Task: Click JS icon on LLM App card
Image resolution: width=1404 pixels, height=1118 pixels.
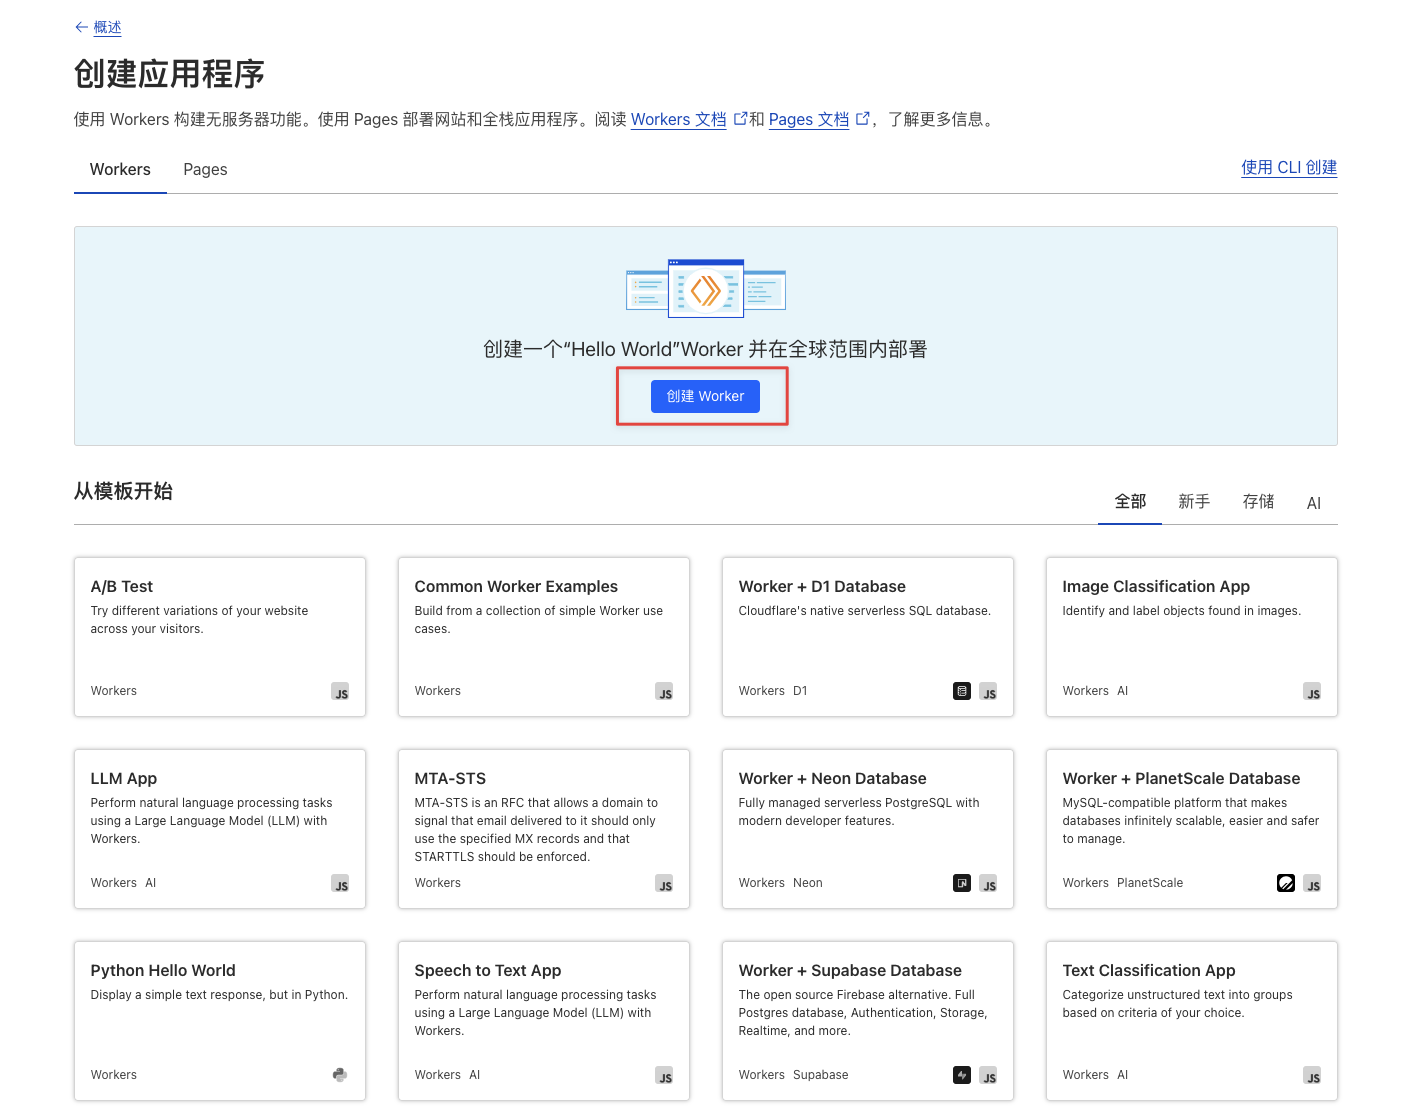Action: tap(340, 883)
